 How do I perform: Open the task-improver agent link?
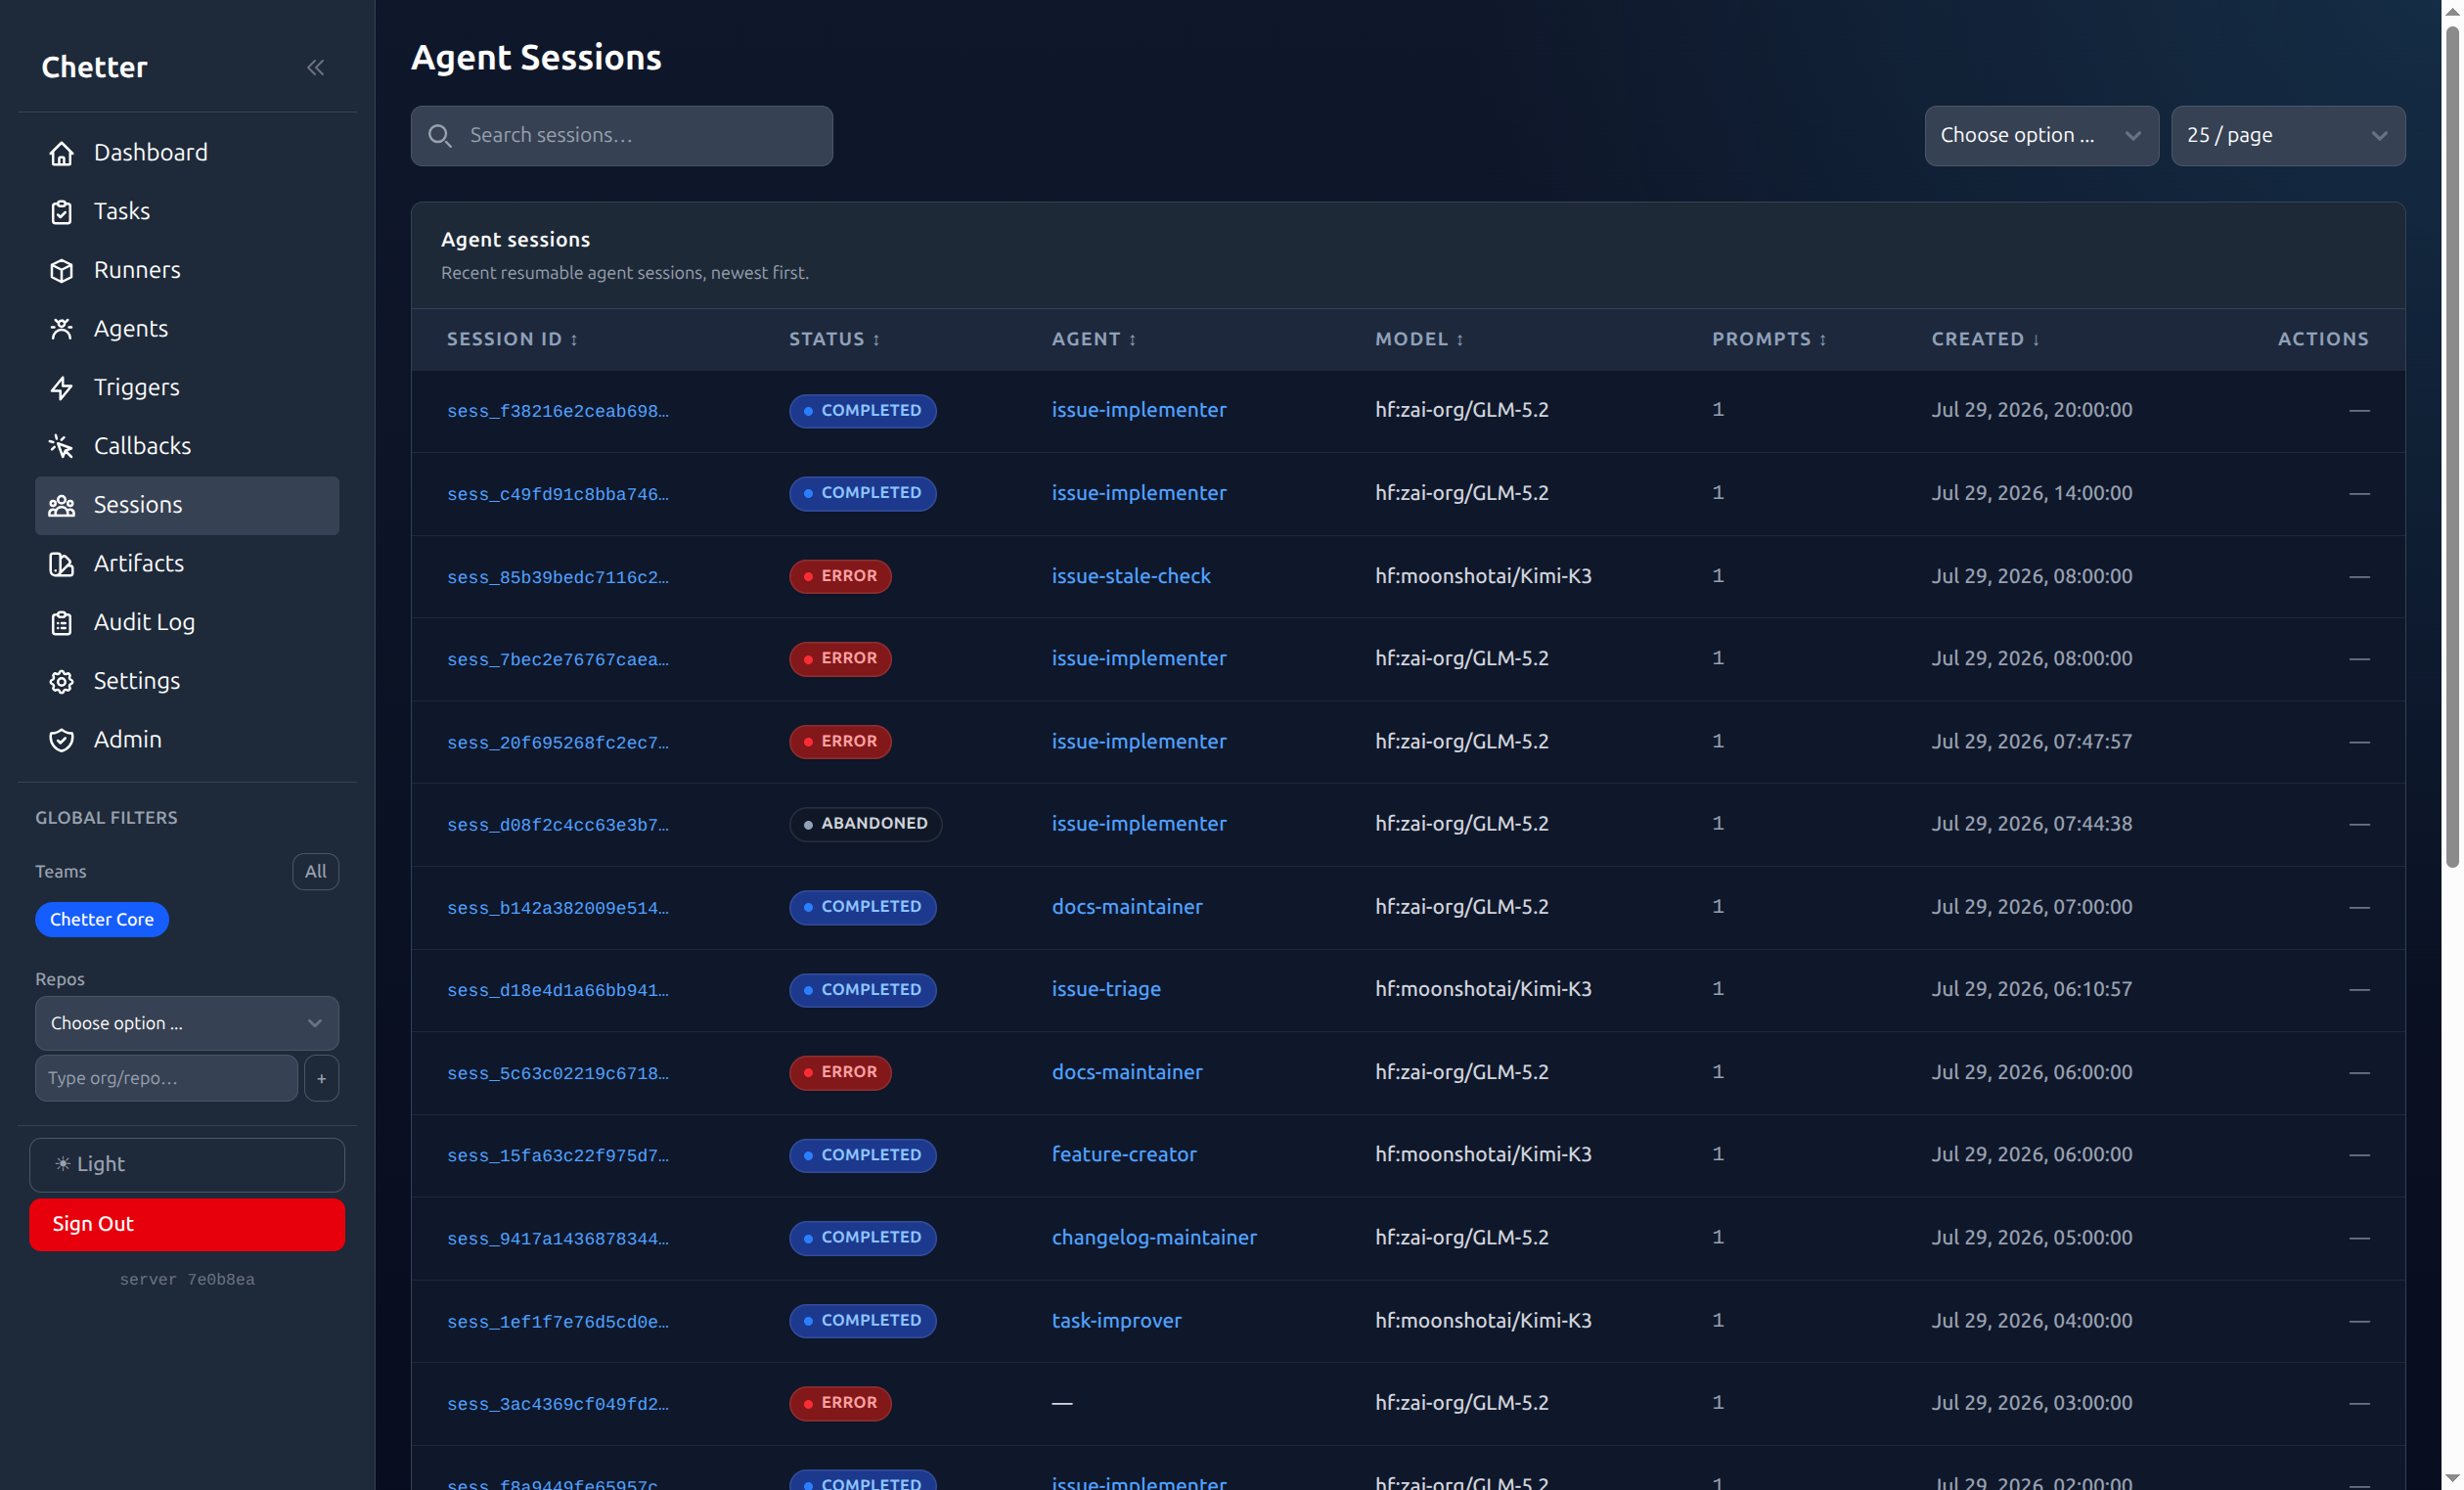[x=1116, y=1320]
